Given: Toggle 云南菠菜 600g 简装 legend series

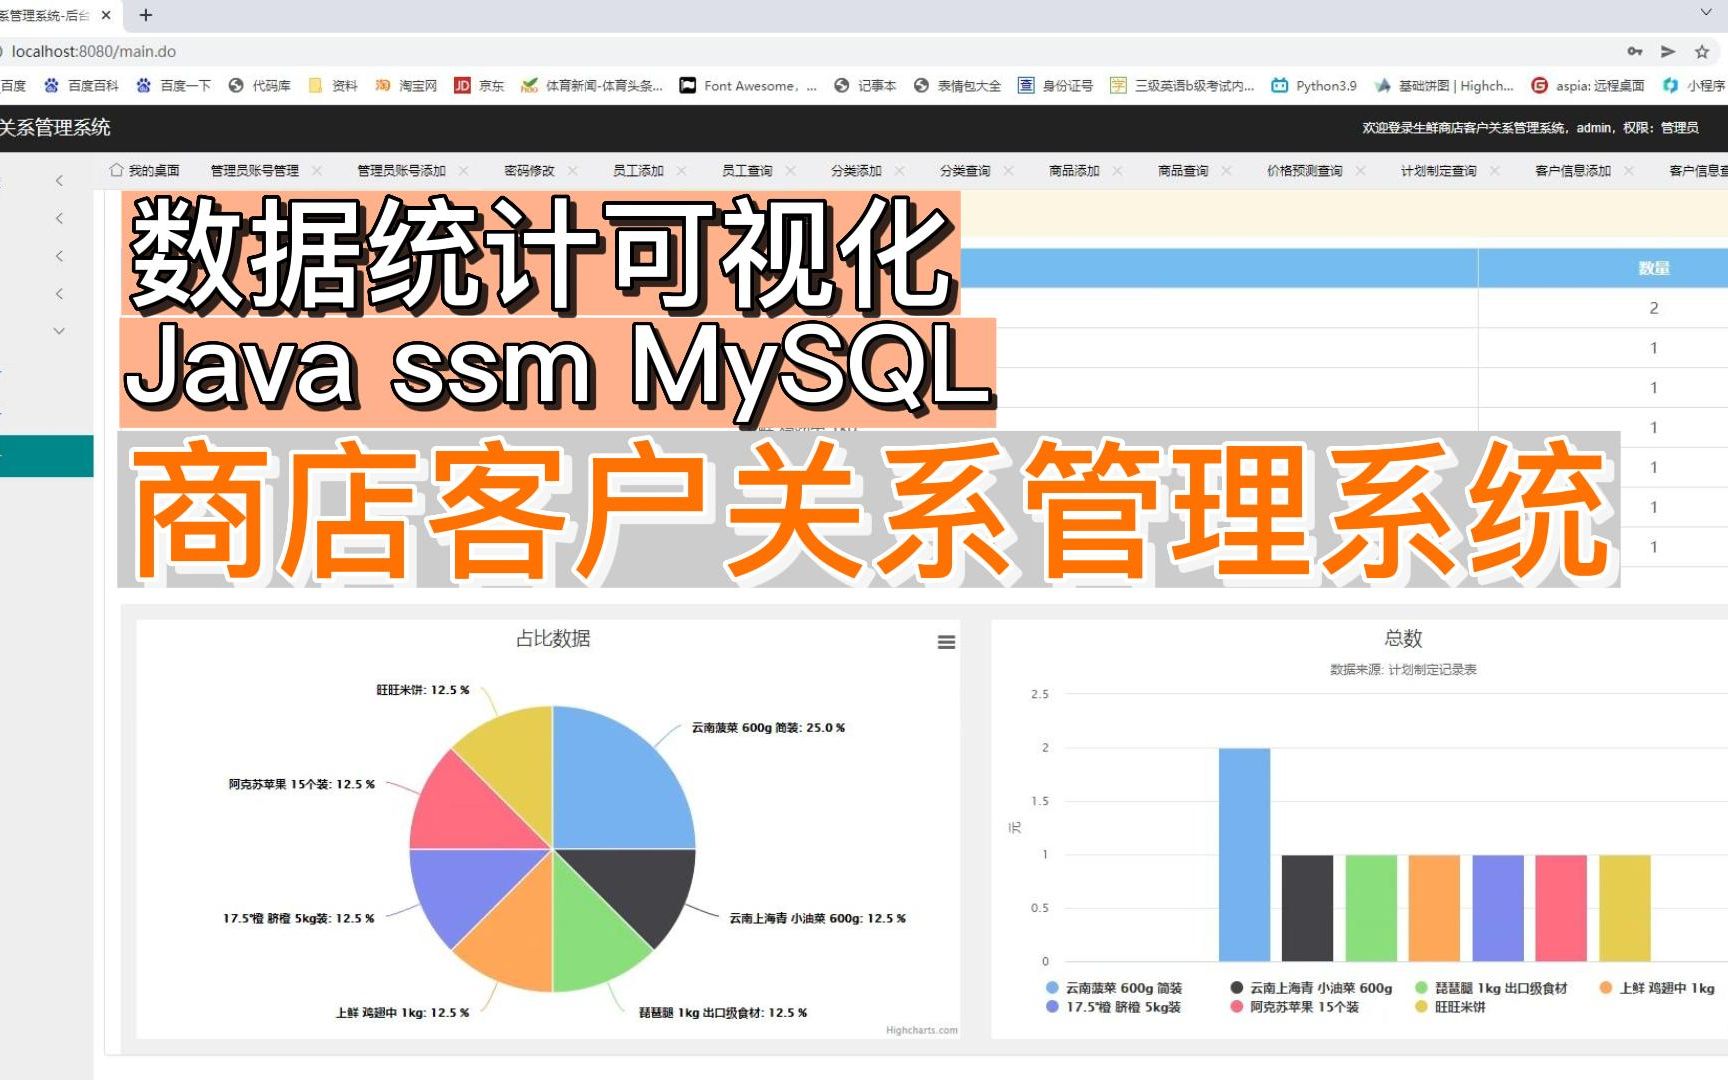Looking at the screenshot, I should point(1114,987).
